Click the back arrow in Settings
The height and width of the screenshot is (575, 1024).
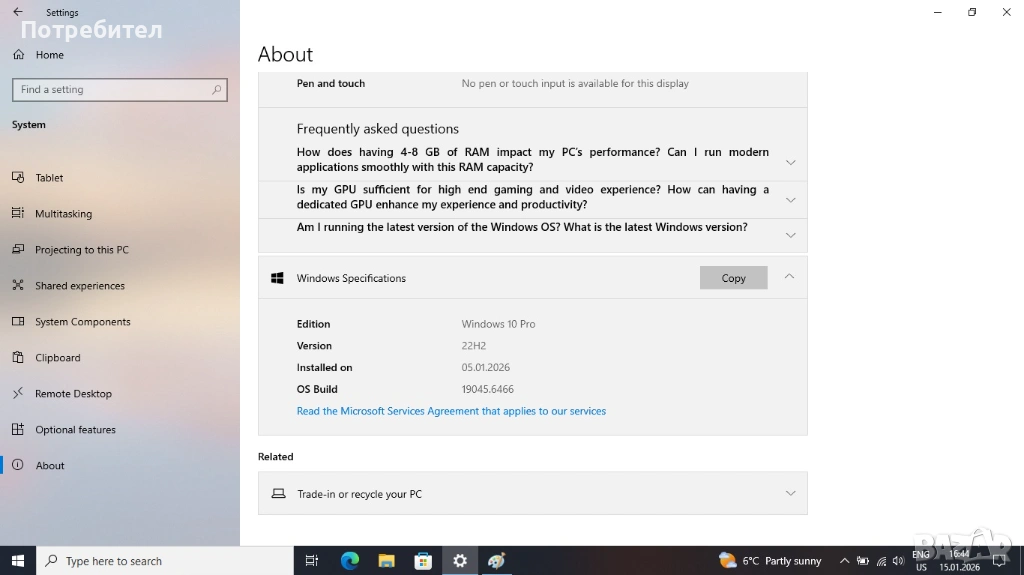(x=17, y=12)
